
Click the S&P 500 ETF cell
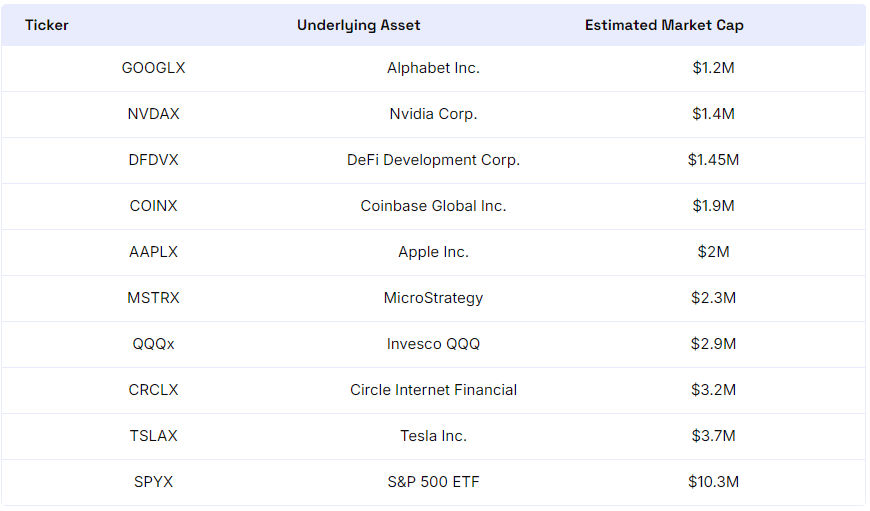(433, 482)
